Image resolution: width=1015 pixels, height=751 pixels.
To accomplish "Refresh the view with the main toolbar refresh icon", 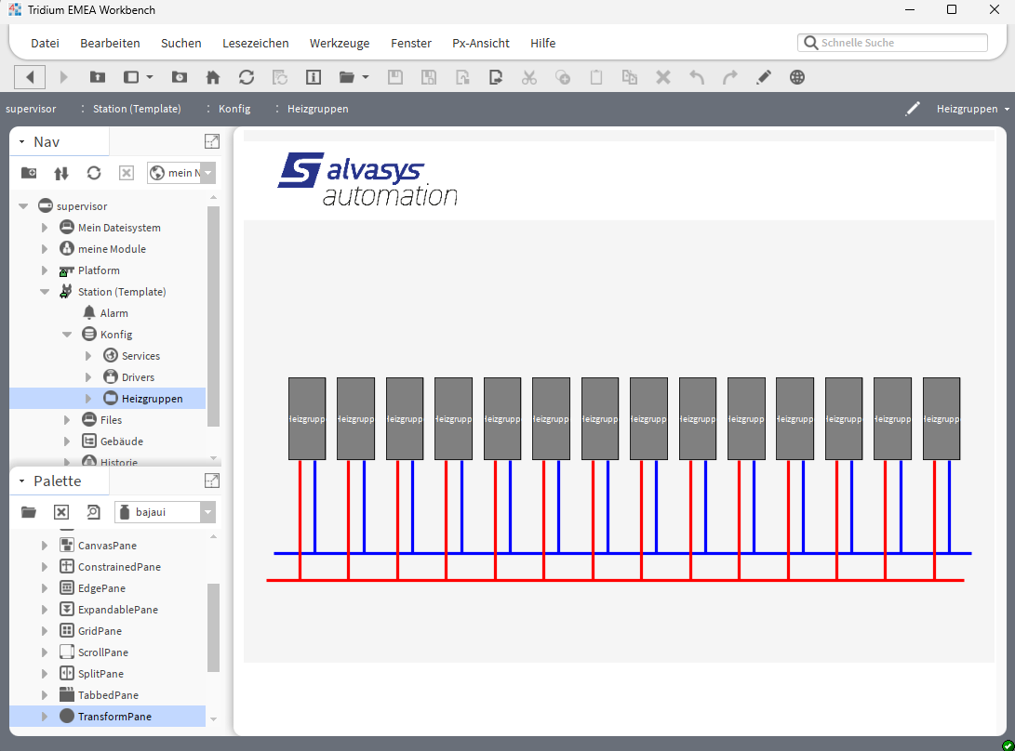I will coord(246,77).
